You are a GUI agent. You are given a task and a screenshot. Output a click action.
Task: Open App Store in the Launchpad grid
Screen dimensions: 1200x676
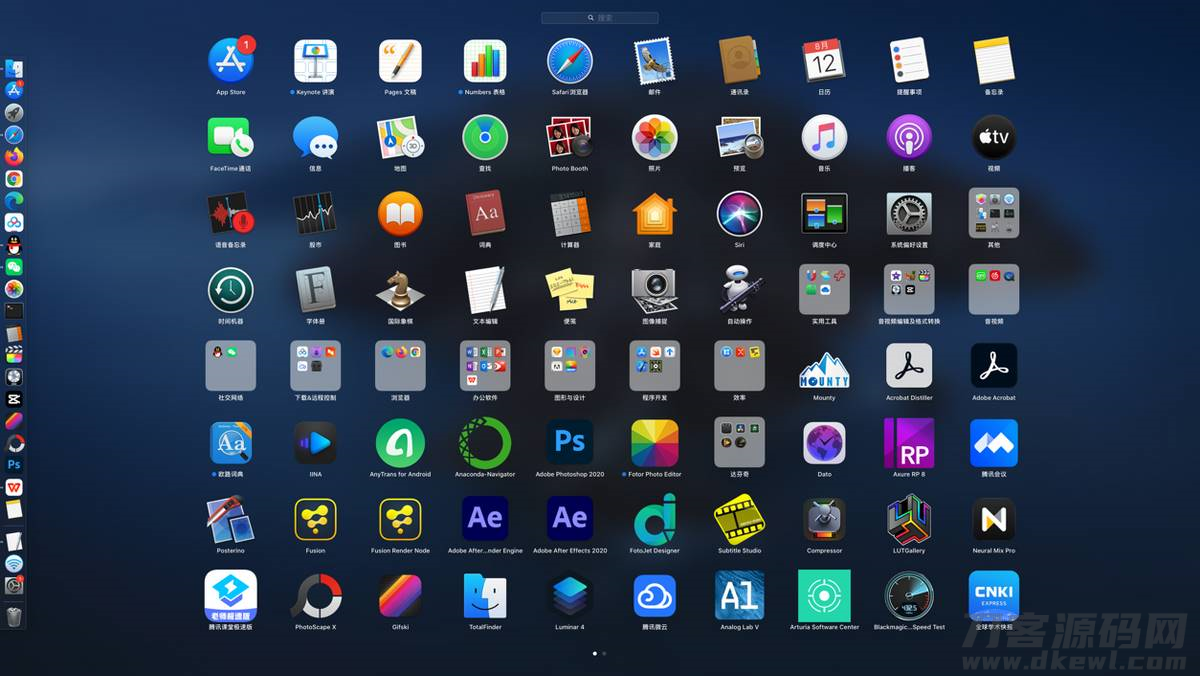point(230,61)
